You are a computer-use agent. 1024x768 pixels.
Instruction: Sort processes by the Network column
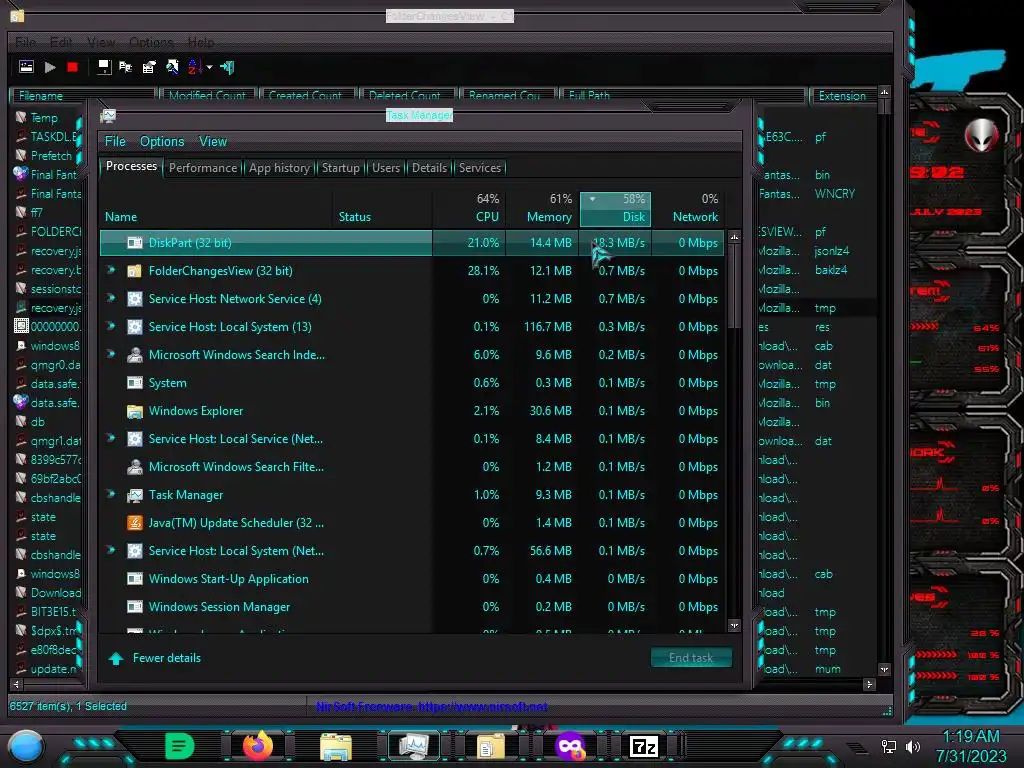[688, 208]
